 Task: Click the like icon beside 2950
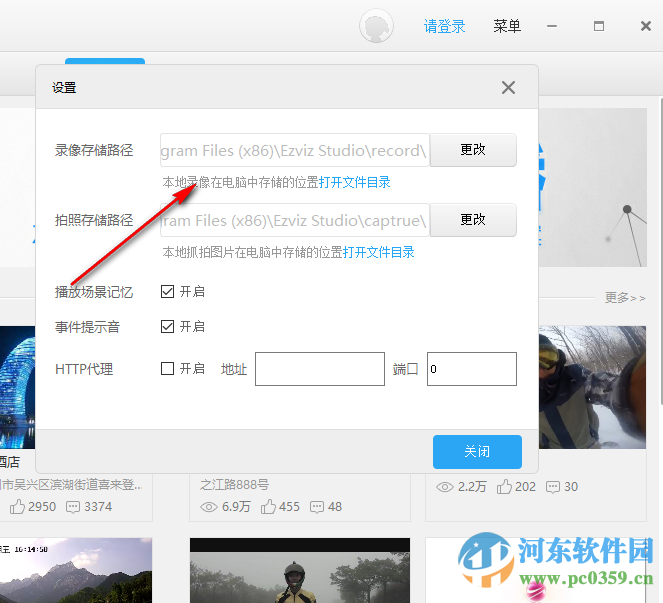click(17, 506)
